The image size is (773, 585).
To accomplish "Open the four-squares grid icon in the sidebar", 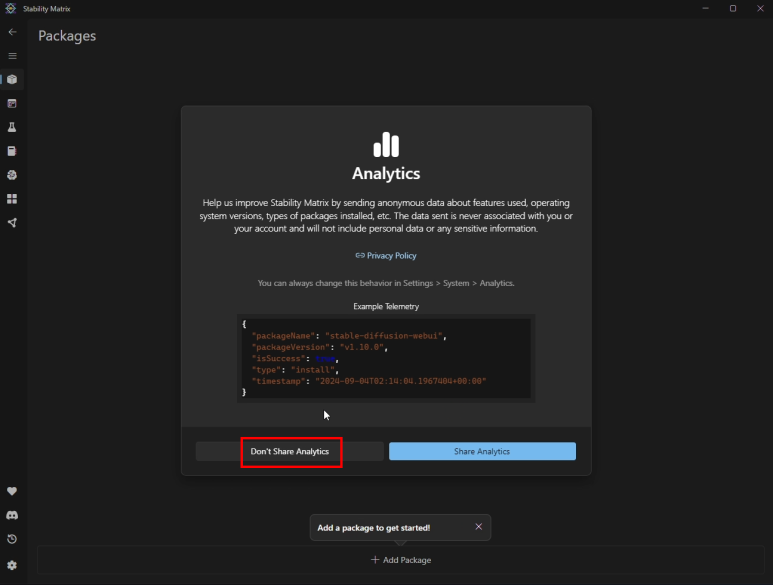I will pos(12,199).
